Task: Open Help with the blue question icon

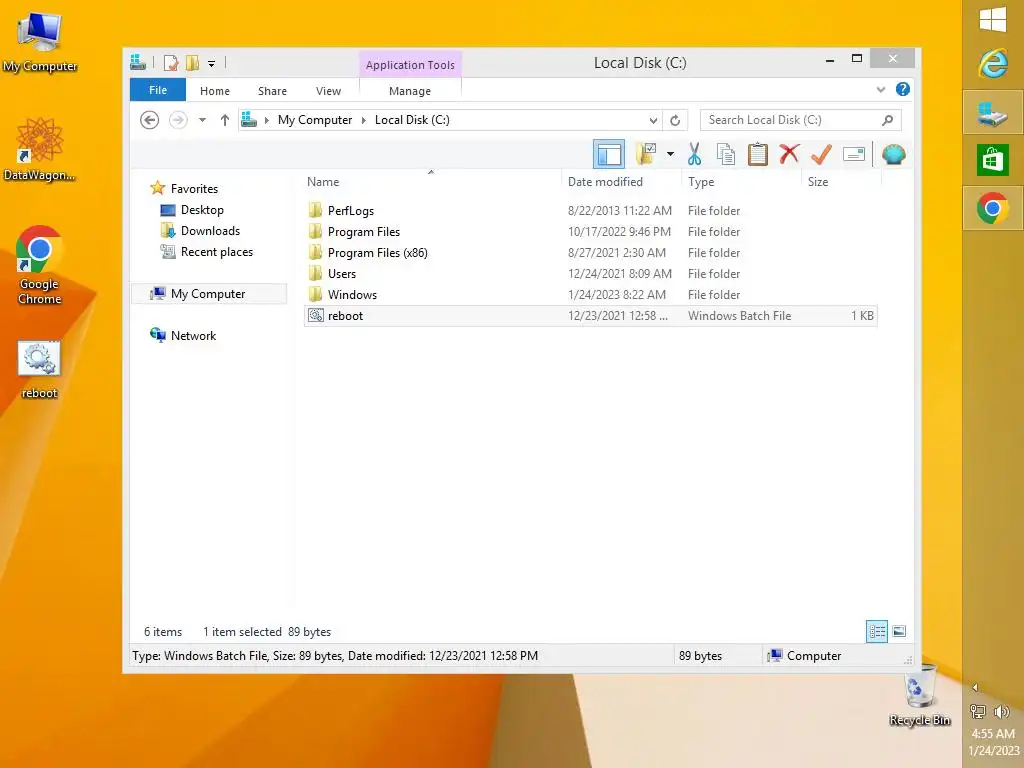Action: [x=903, y=89]
